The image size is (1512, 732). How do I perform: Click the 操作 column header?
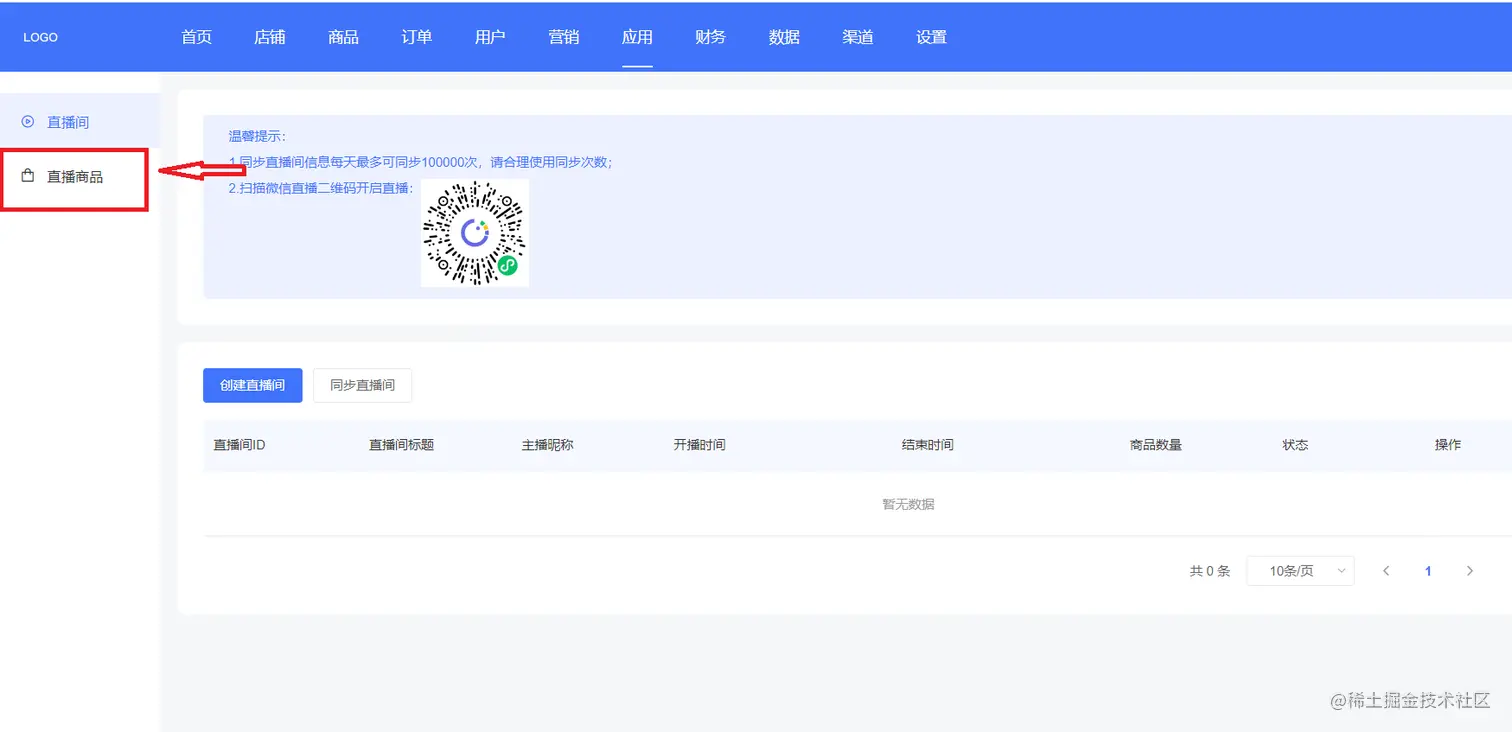click(x=1448, y=445)
